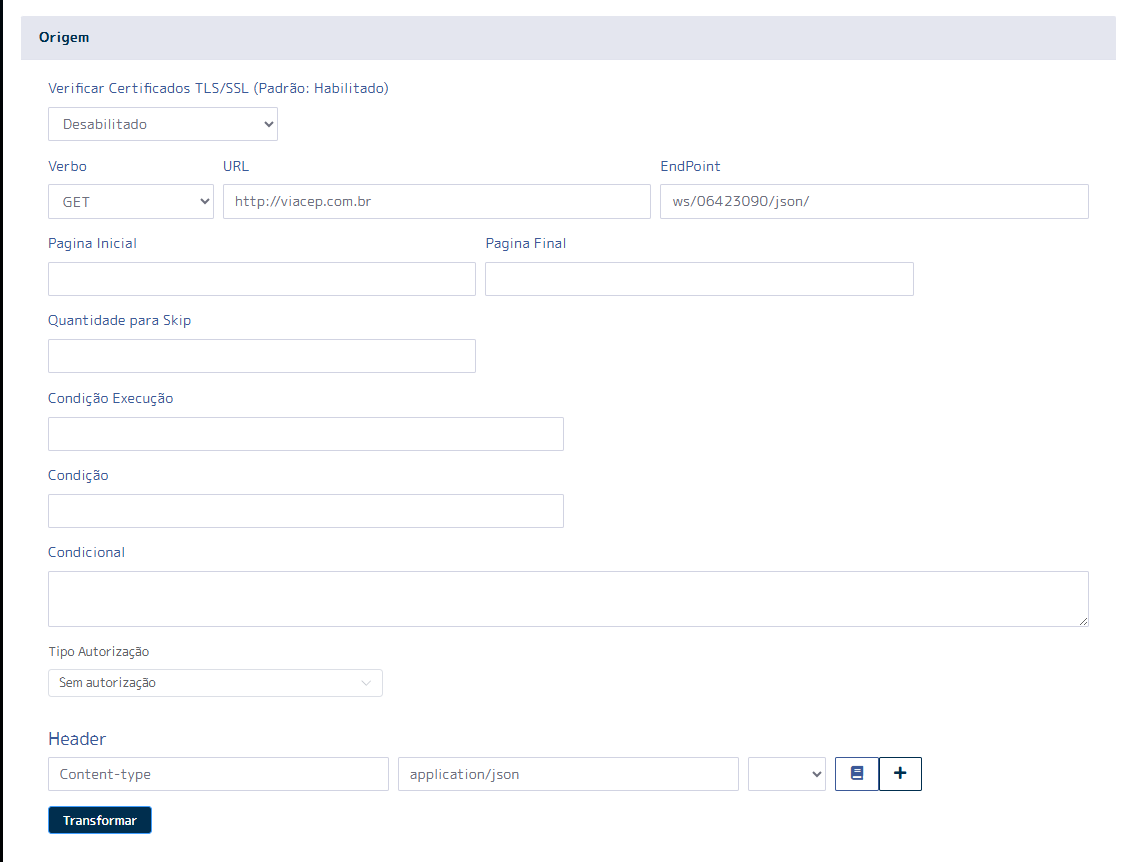The height and width of the screenshot is (862, 1121).
Task: Click the Condição Execução label
Action: [x=111, y=398]
